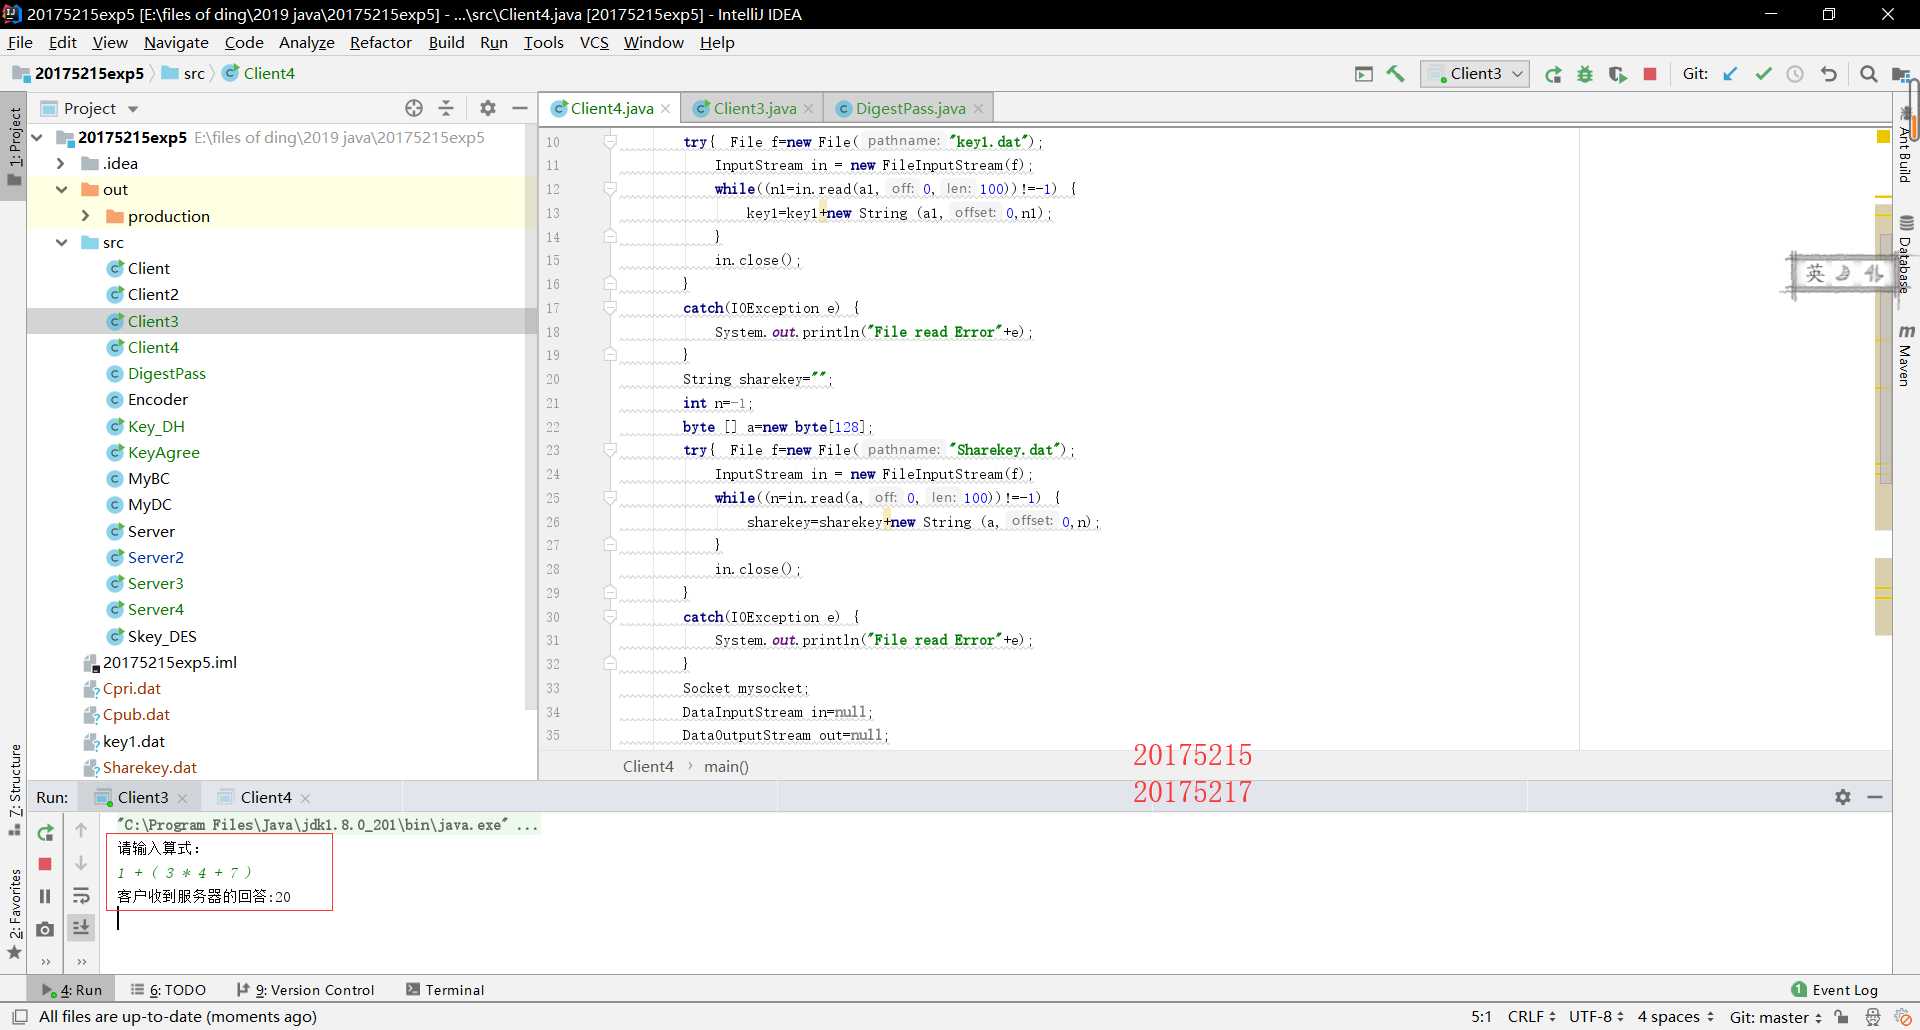Open Run panel settings gear
The height and width of the screenshot is (1030, 1920).
[1843, 797]
